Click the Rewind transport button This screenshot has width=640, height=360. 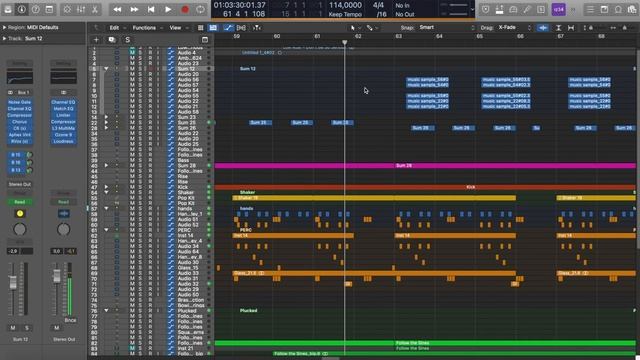pos(117,9)
